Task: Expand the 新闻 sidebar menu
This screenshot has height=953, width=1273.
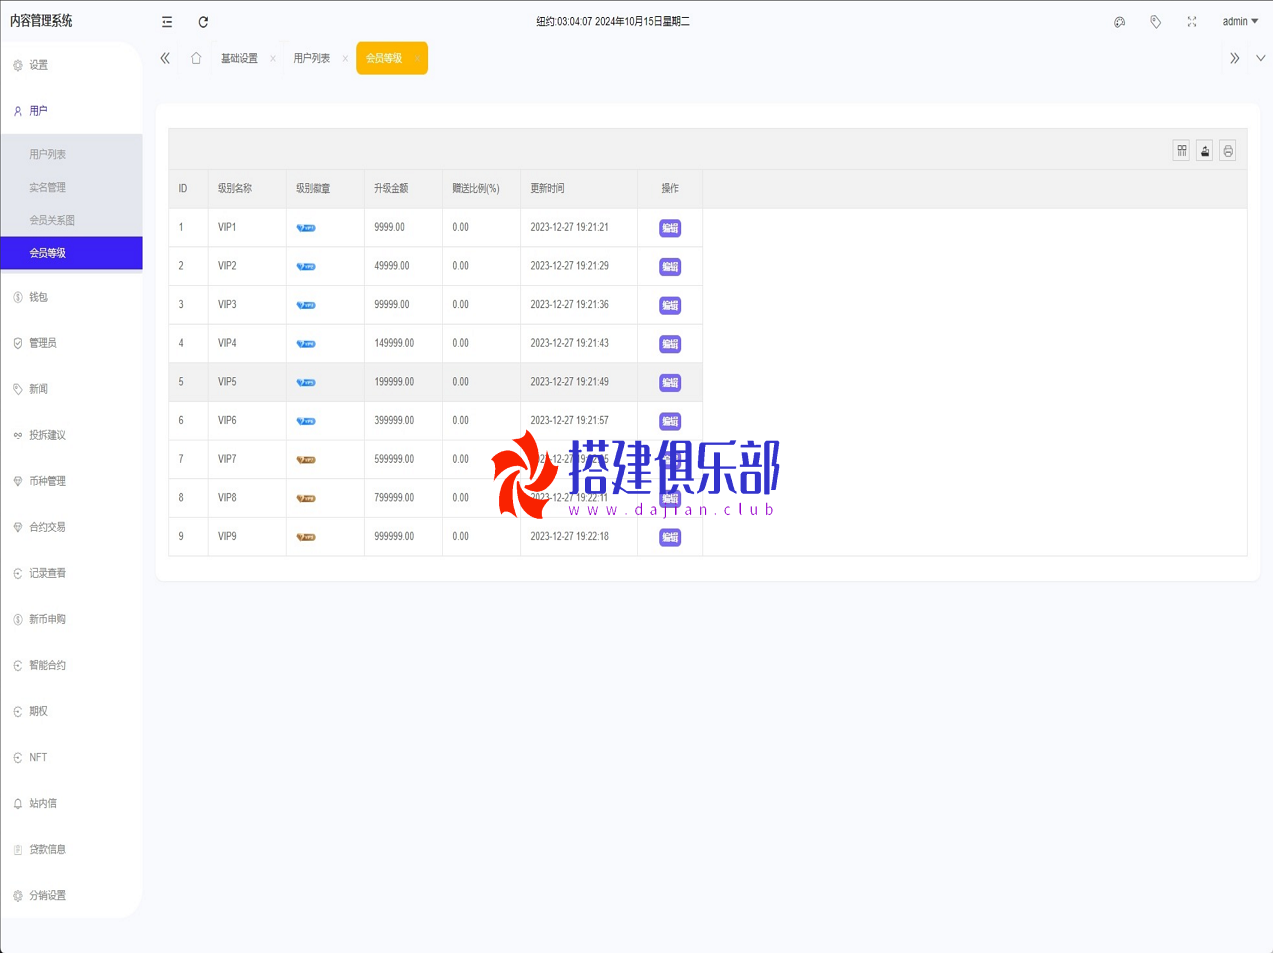Action: (x=71, y=389)
